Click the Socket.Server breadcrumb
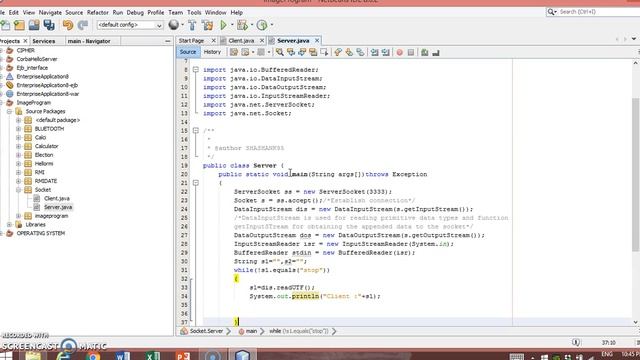This screenshot has width=640, height=360. click(x=207, y=331)
